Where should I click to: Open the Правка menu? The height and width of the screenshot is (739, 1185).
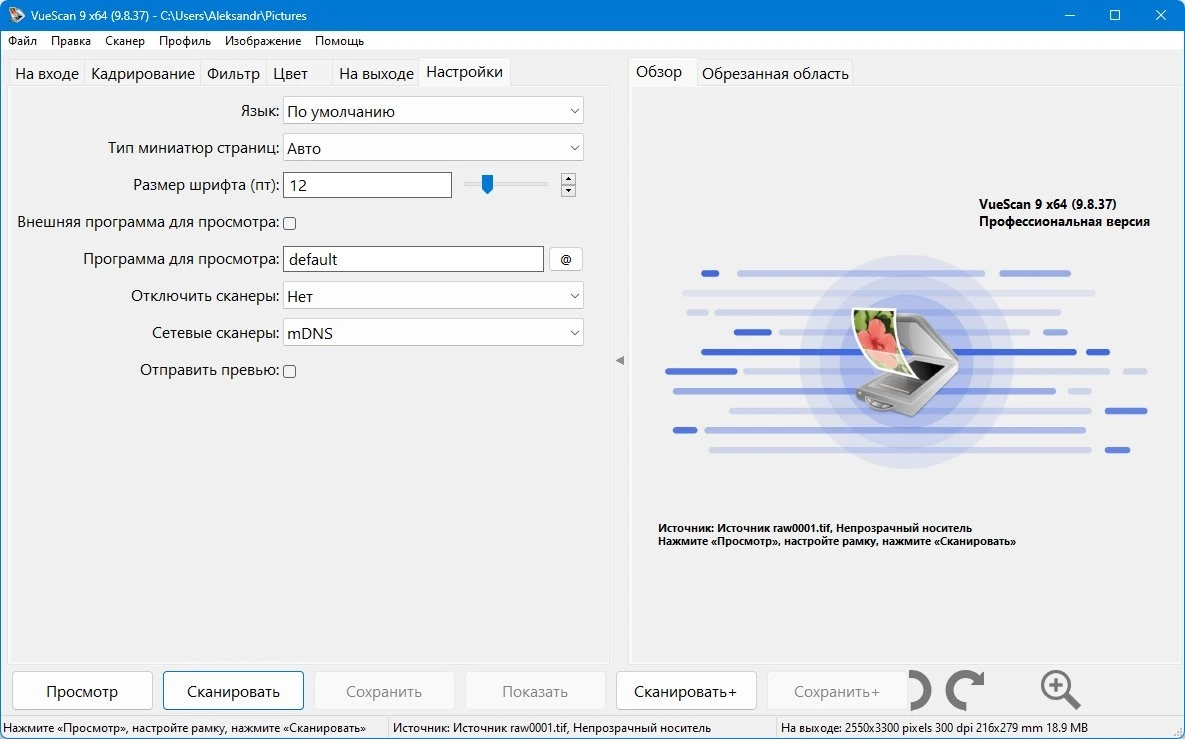click(71, 41)
